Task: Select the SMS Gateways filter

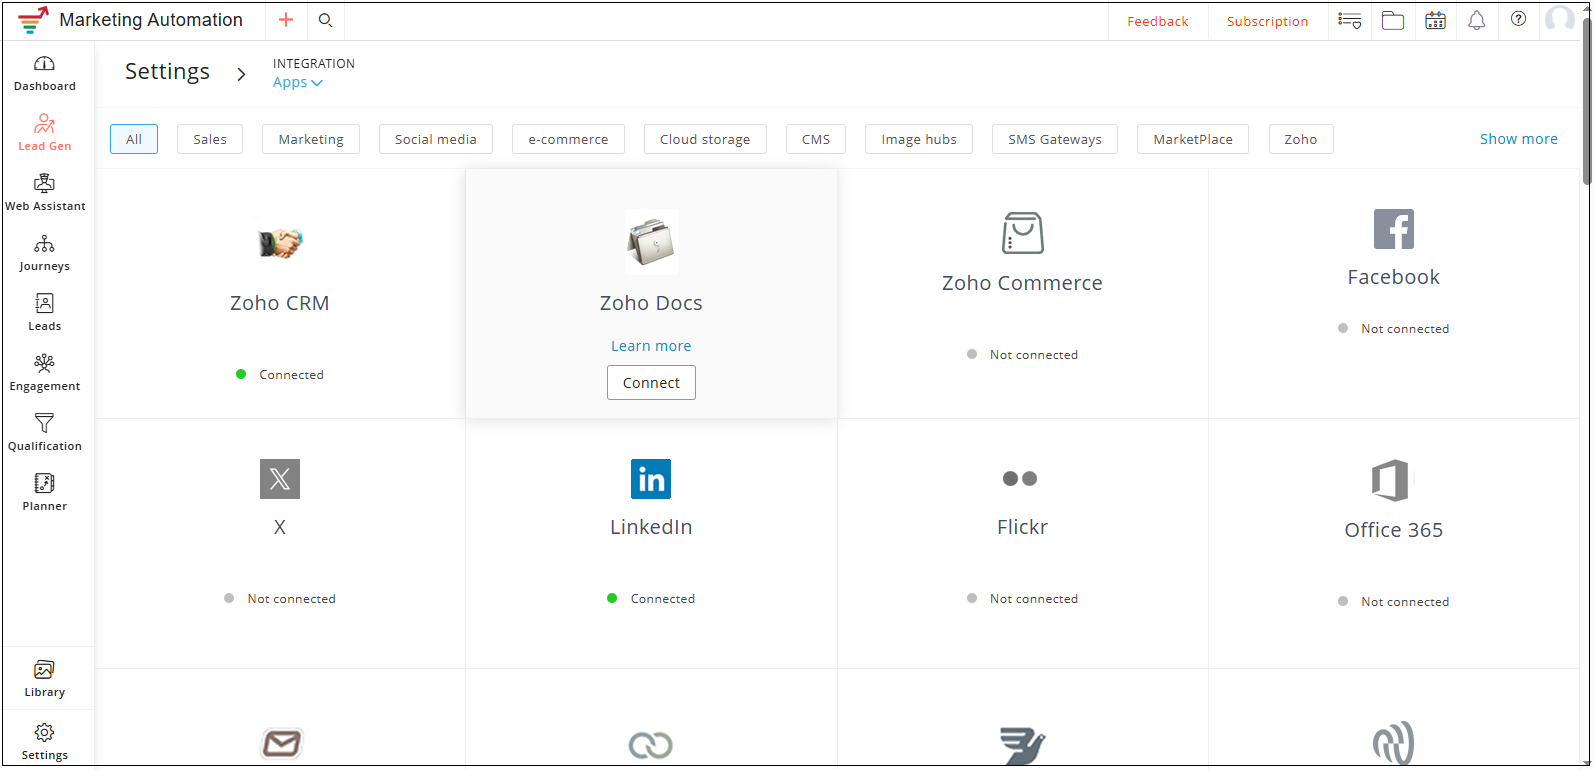Action: point(1055,139)
